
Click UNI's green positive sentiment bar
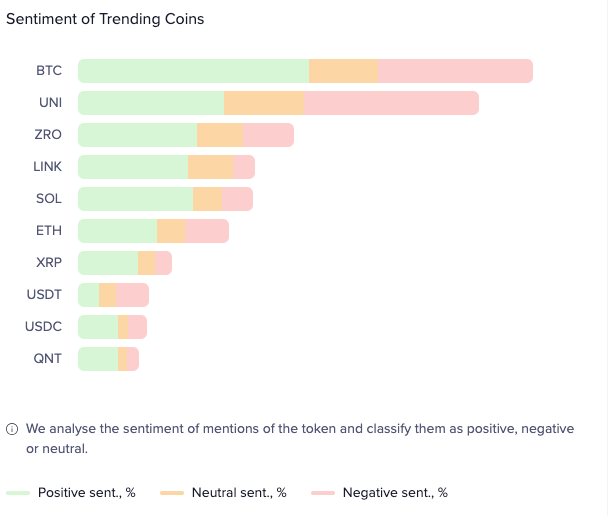(150, 103)
